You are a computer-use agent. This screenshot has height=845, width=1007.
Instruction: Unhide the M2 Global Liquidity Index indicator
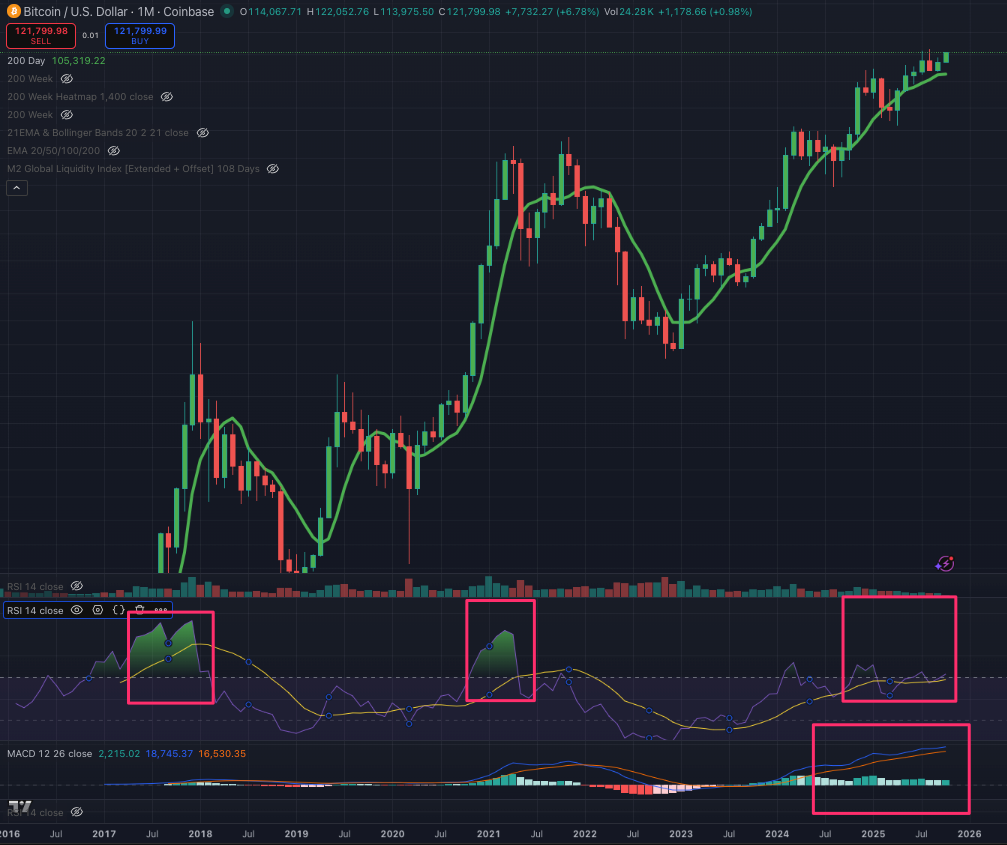click(273, 168)
